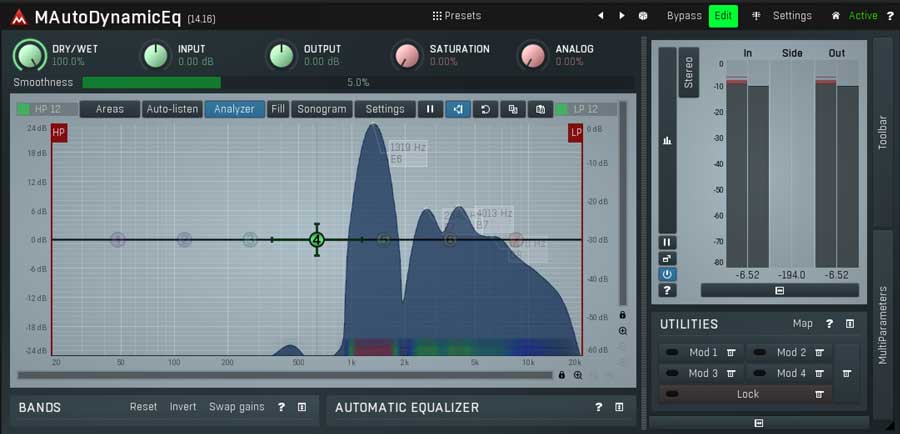Expand the MultiParameters side tab

pyautogui.click(x=883, y=325)
